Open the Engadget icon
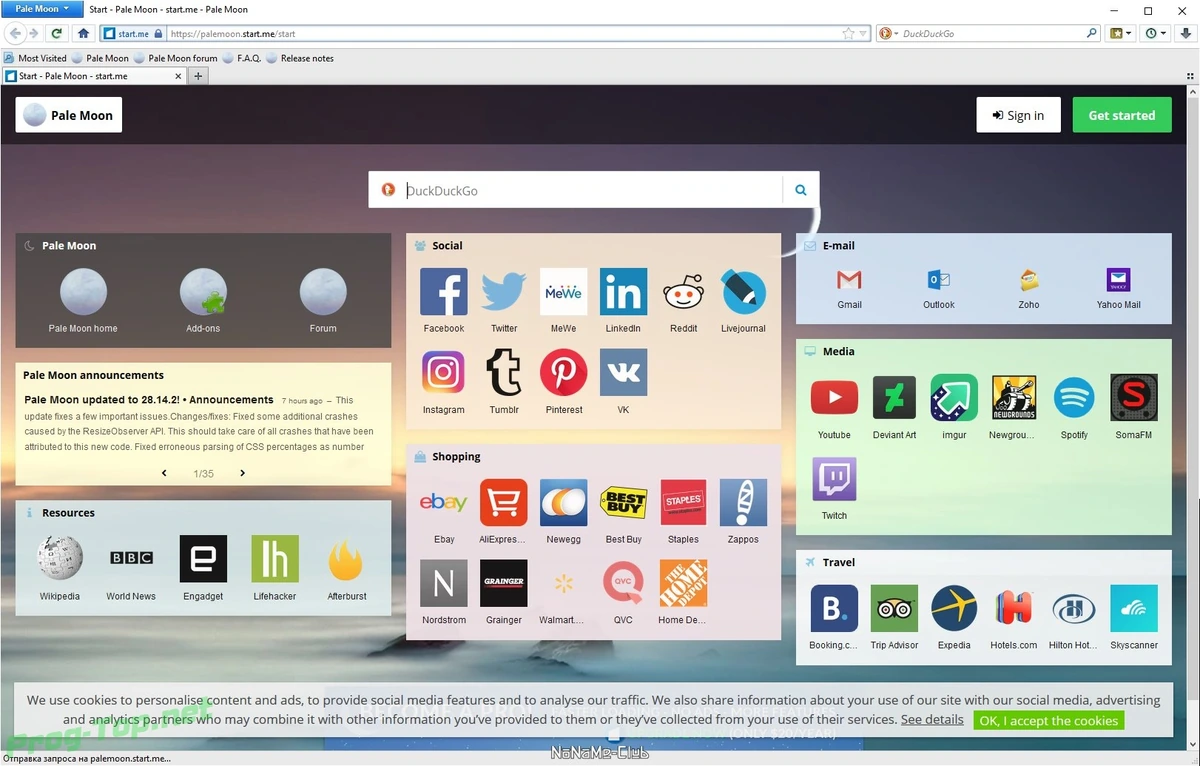Image resolution: width=1200 pixels, height=766 pixels. (x=203, y=559)
